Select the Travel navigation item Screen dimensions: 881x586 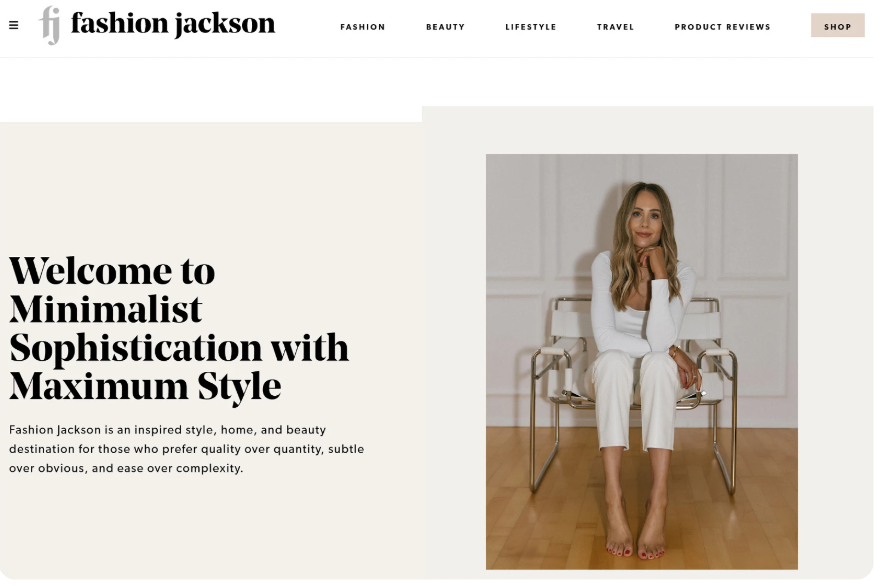615,27
